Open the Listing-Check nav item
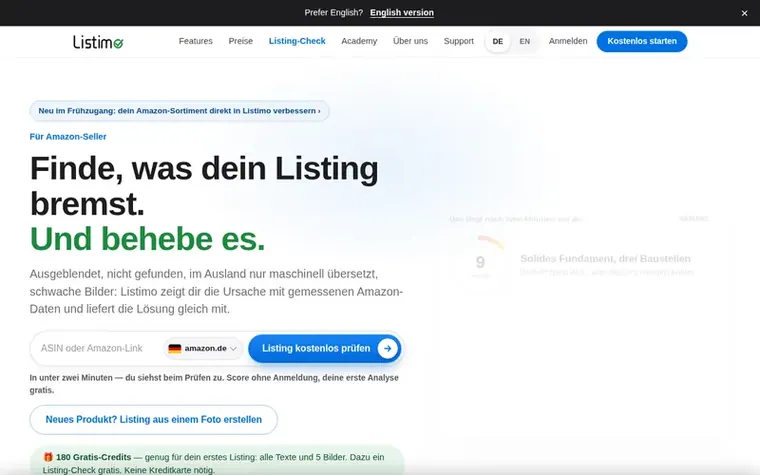 click(297, 41)
